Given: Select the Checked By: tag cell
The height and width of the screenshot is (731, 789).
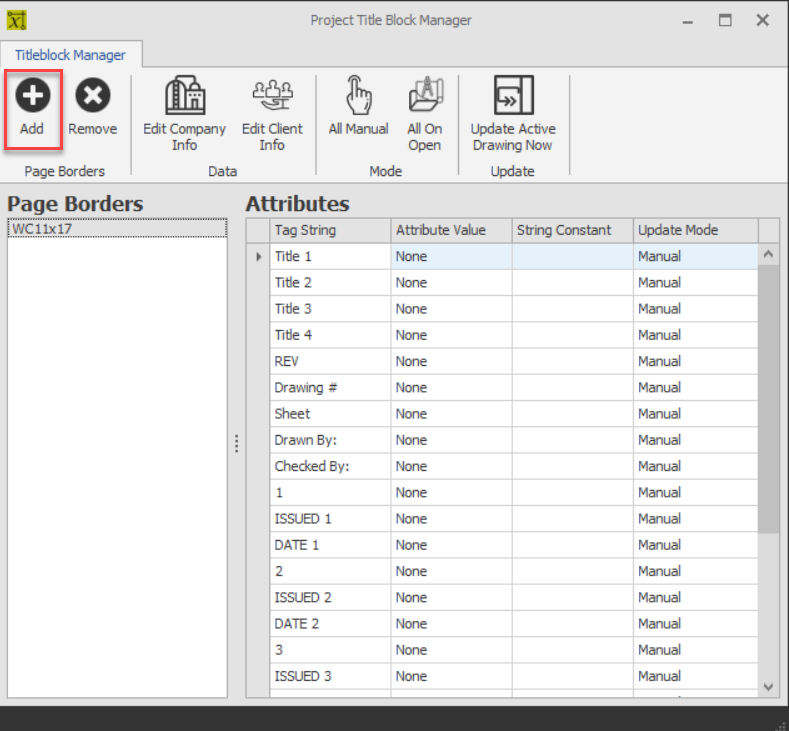Looking at the screenshot, I should coord(330,466).
